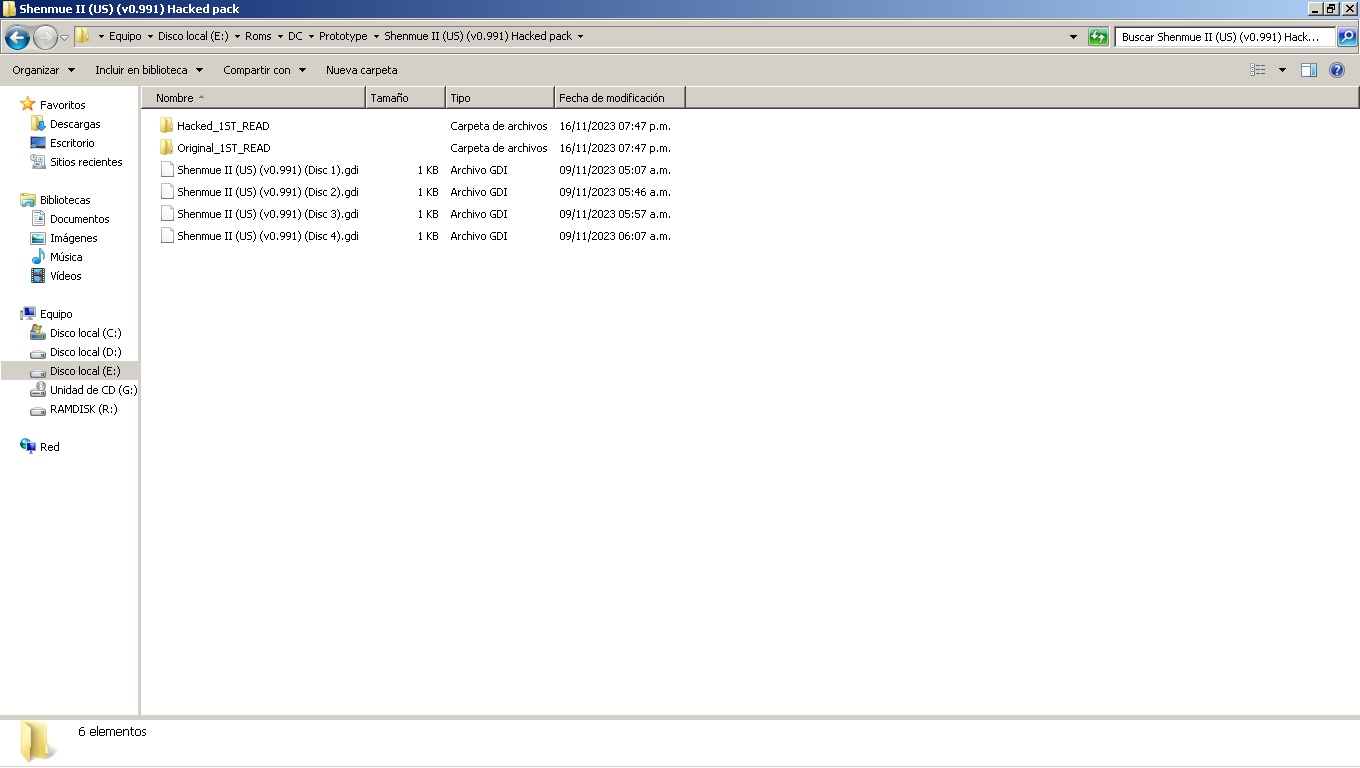Open the Imágenes library

74,238
